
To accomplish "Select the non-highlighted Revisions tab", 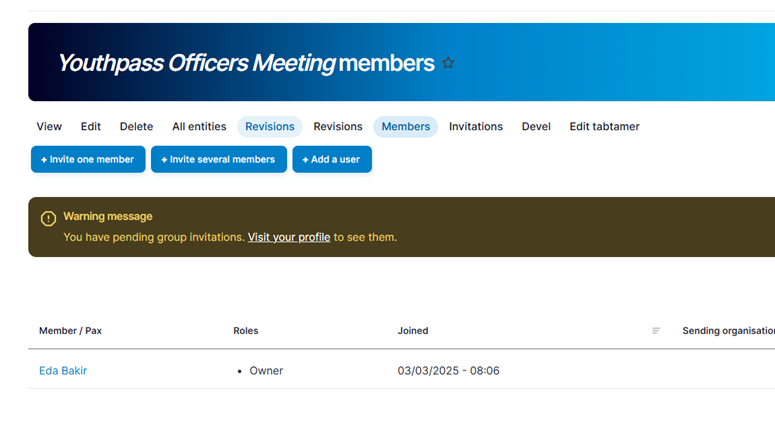I will (338, 126).
